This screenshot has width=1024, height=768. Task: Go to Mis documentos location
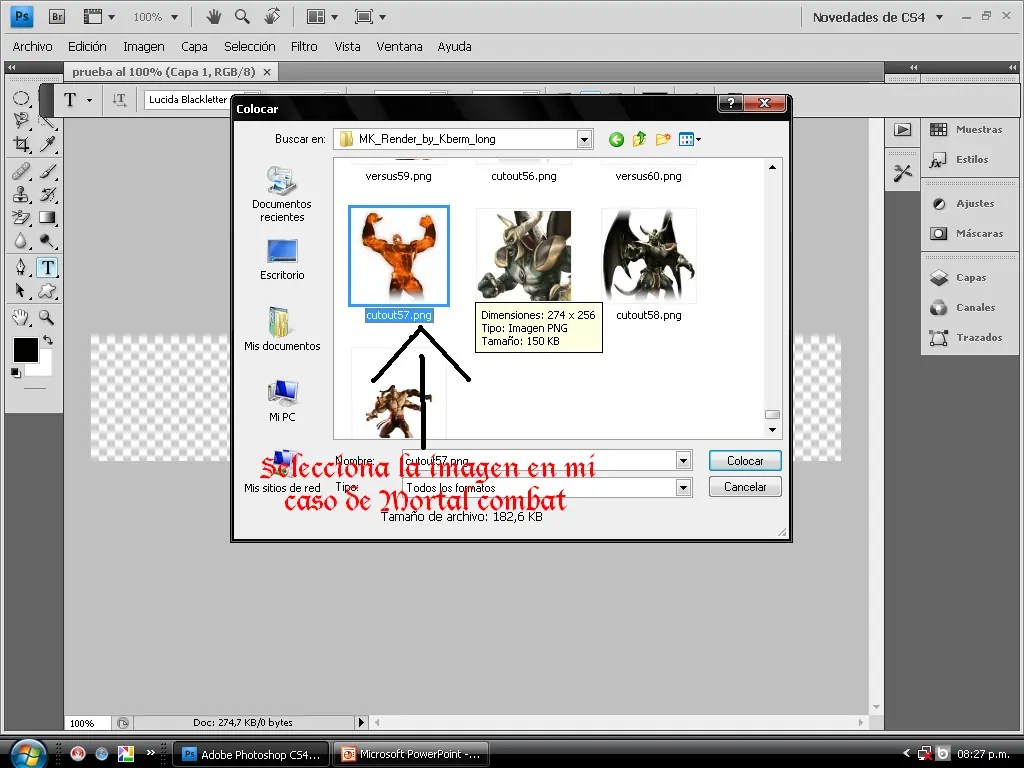click(282, 329)
